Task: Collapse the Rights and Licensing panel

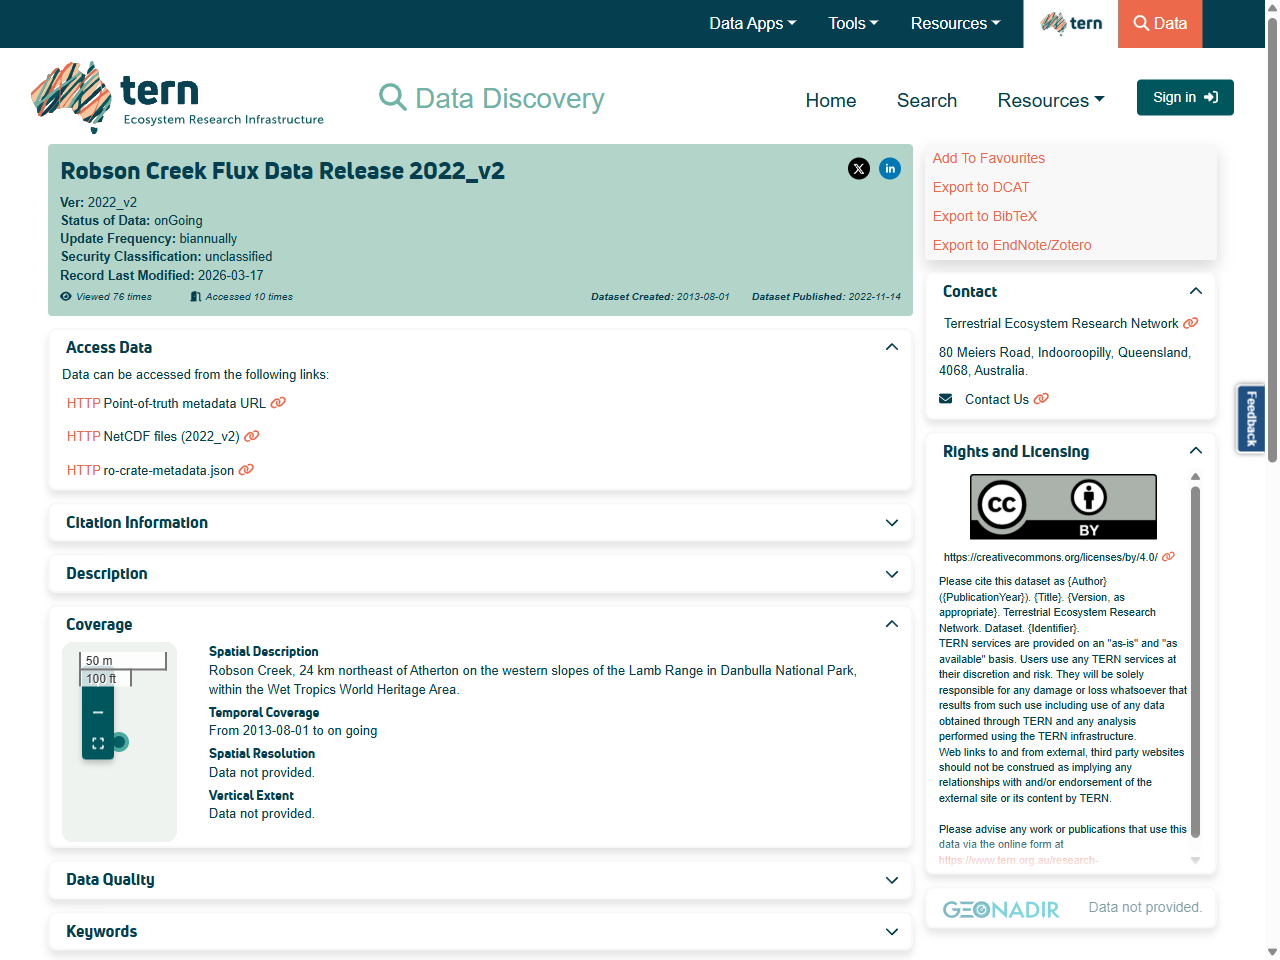Action: tap(1195, 451)
